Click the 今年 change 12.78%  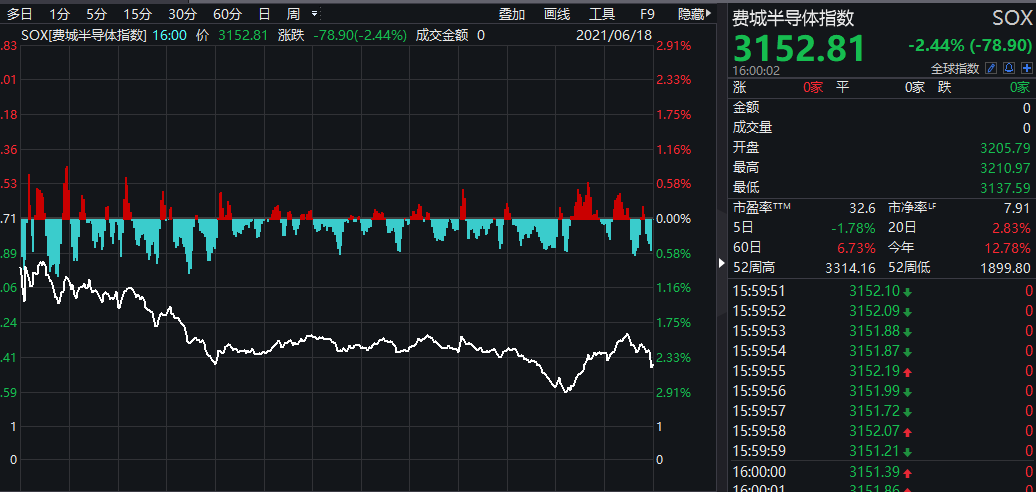coord(1008,248)
